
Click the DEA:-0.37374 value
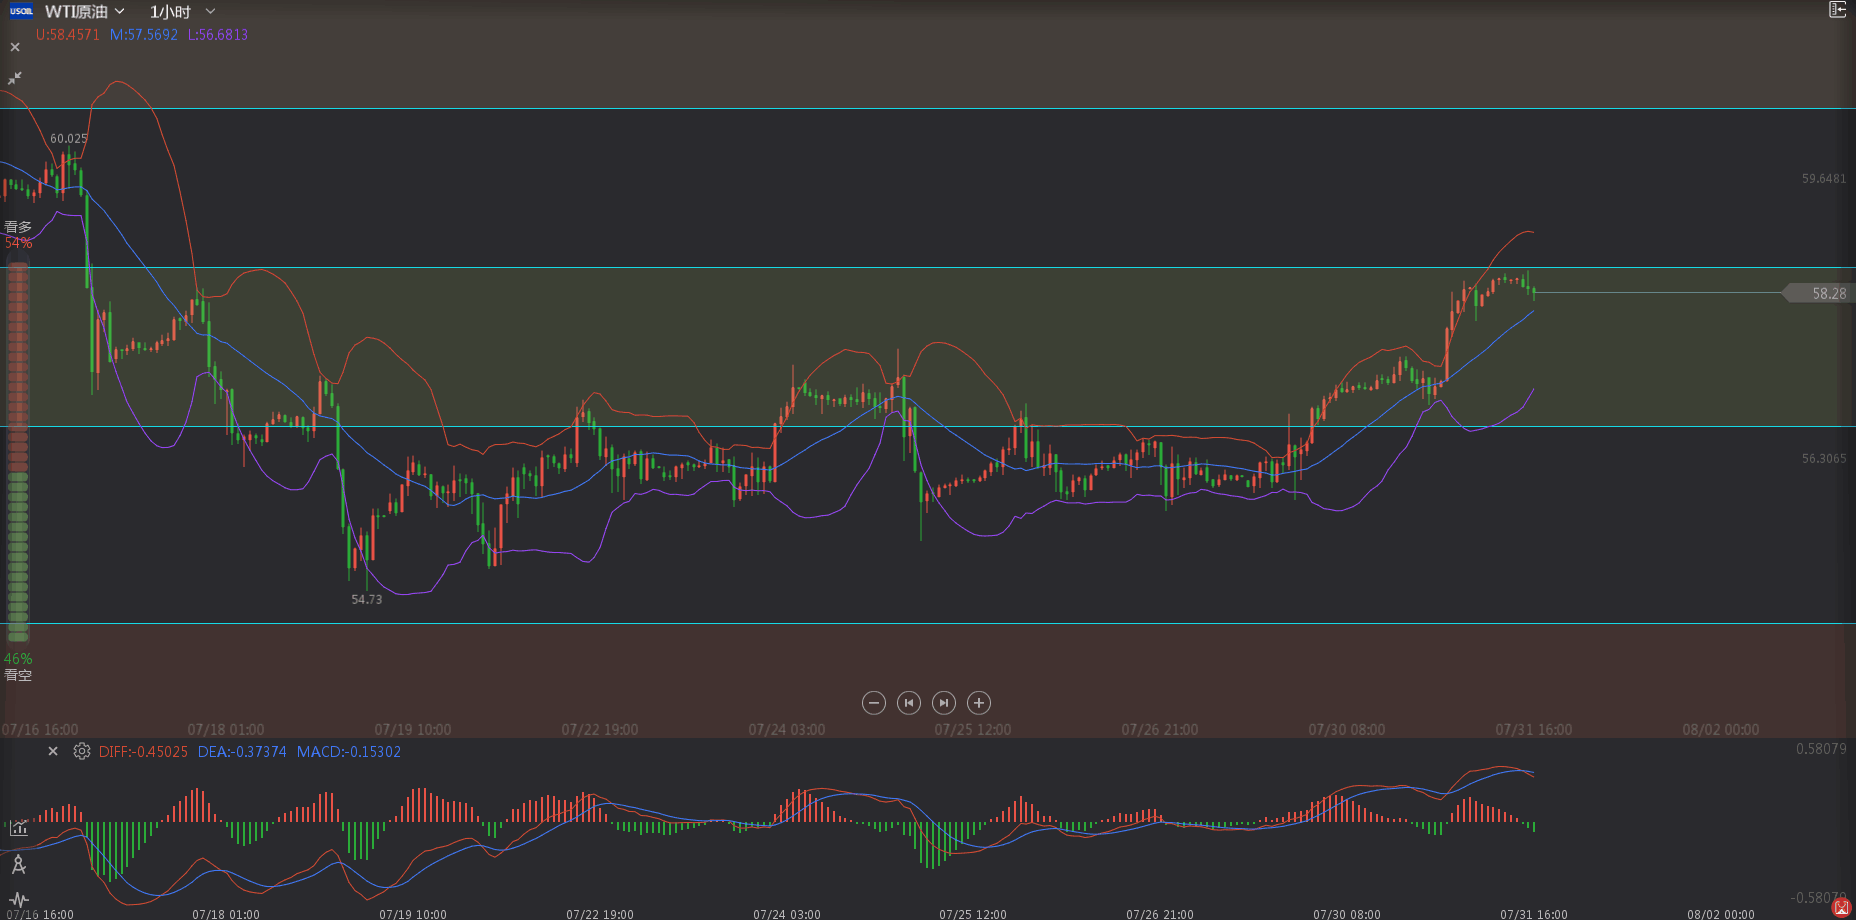pyautogui.click(x=242, y=752)
